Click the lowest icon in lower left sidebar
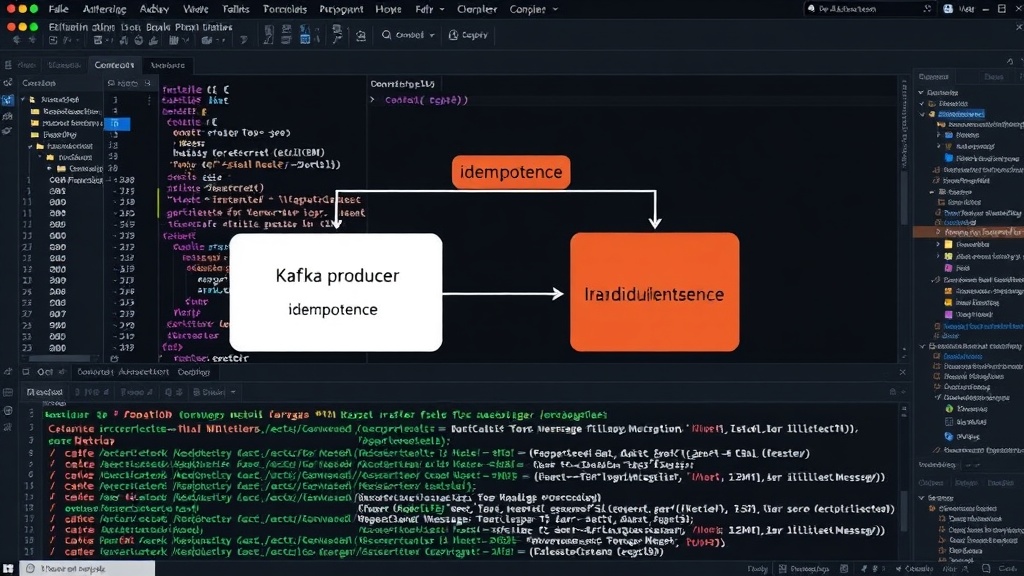The width and height of the screenshot is (1024, 576). pyautogui.click(x=8, y=427)
